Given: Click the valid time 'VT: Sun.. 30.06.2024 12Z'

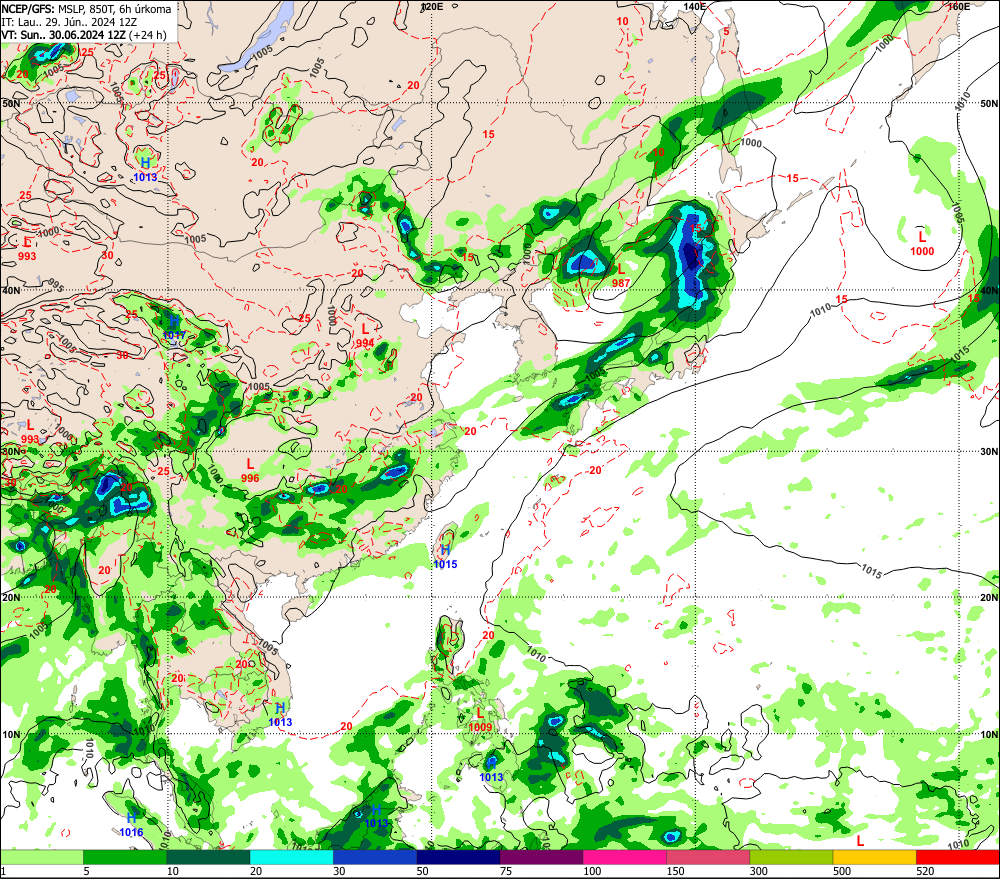Looking at the screenshot, I should pos(63,34).
